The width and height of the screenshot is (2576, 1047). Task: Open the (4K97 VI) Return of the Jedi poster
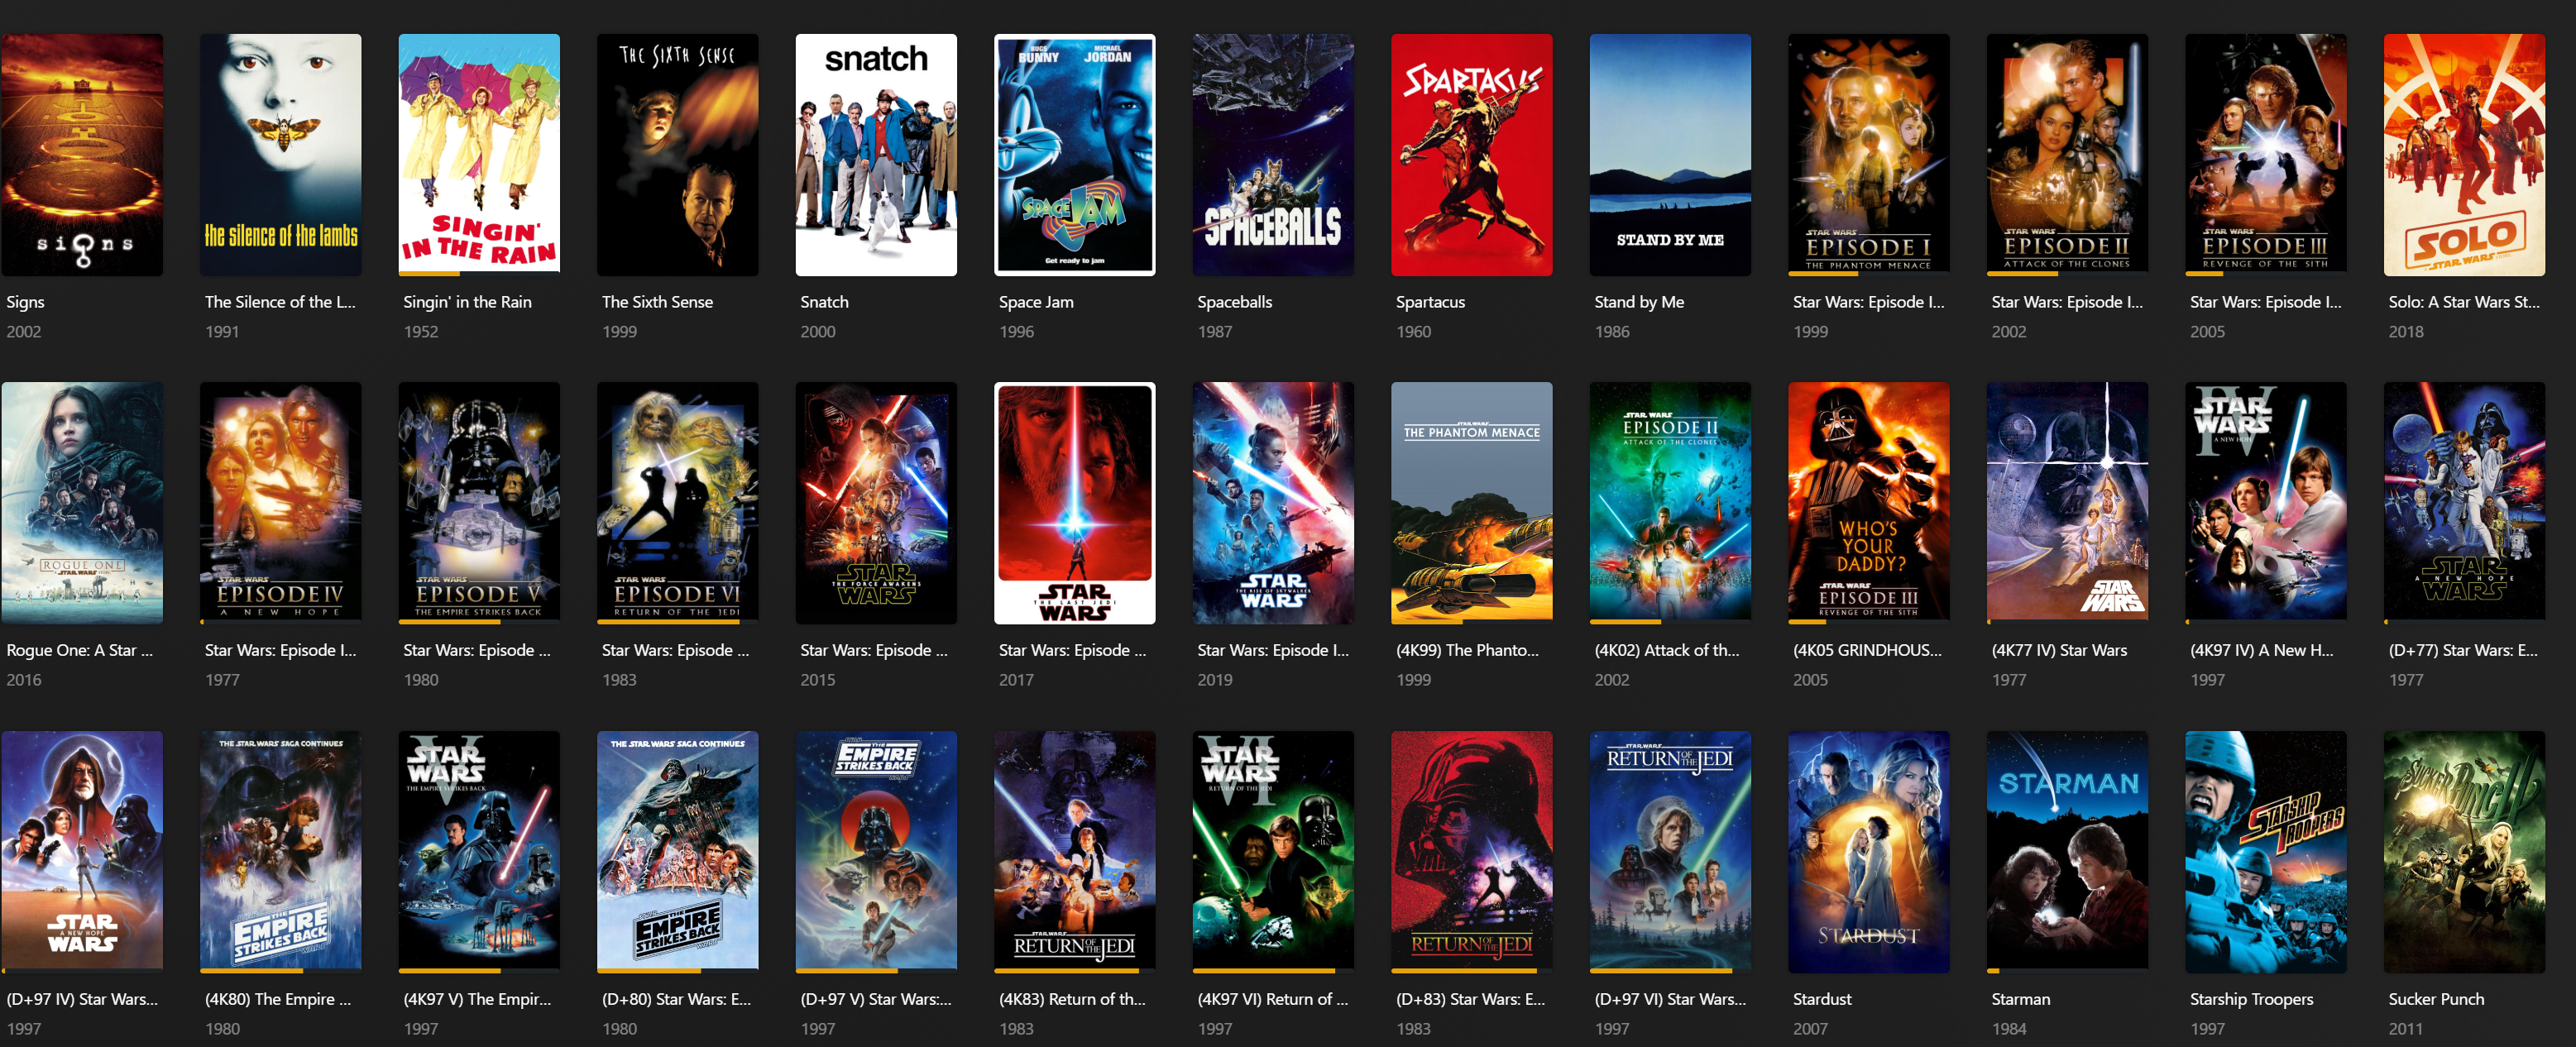1273,852
